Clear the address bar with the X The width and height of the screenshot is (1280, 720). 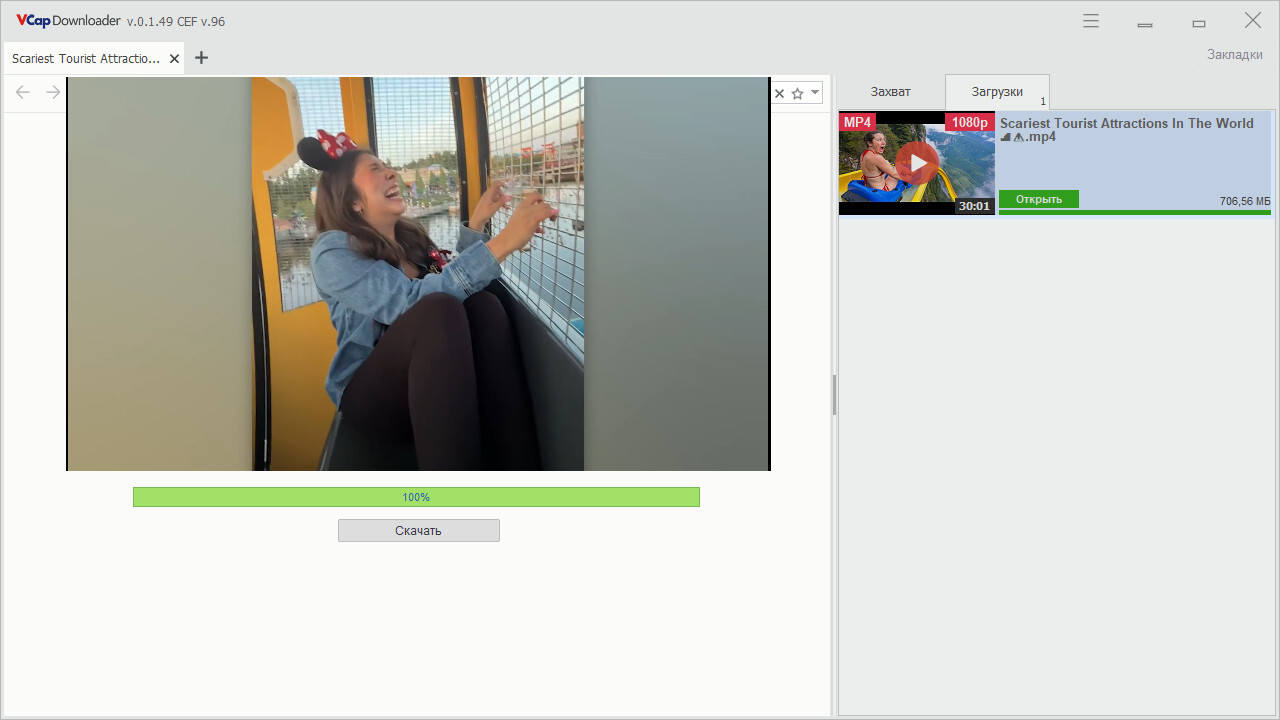pyautogui.click(x=780, y=93)
